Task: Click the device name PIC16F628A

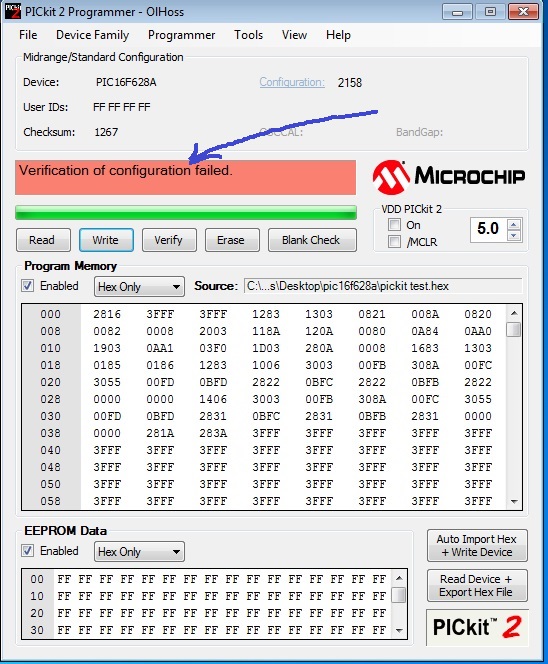Action: 126,82
